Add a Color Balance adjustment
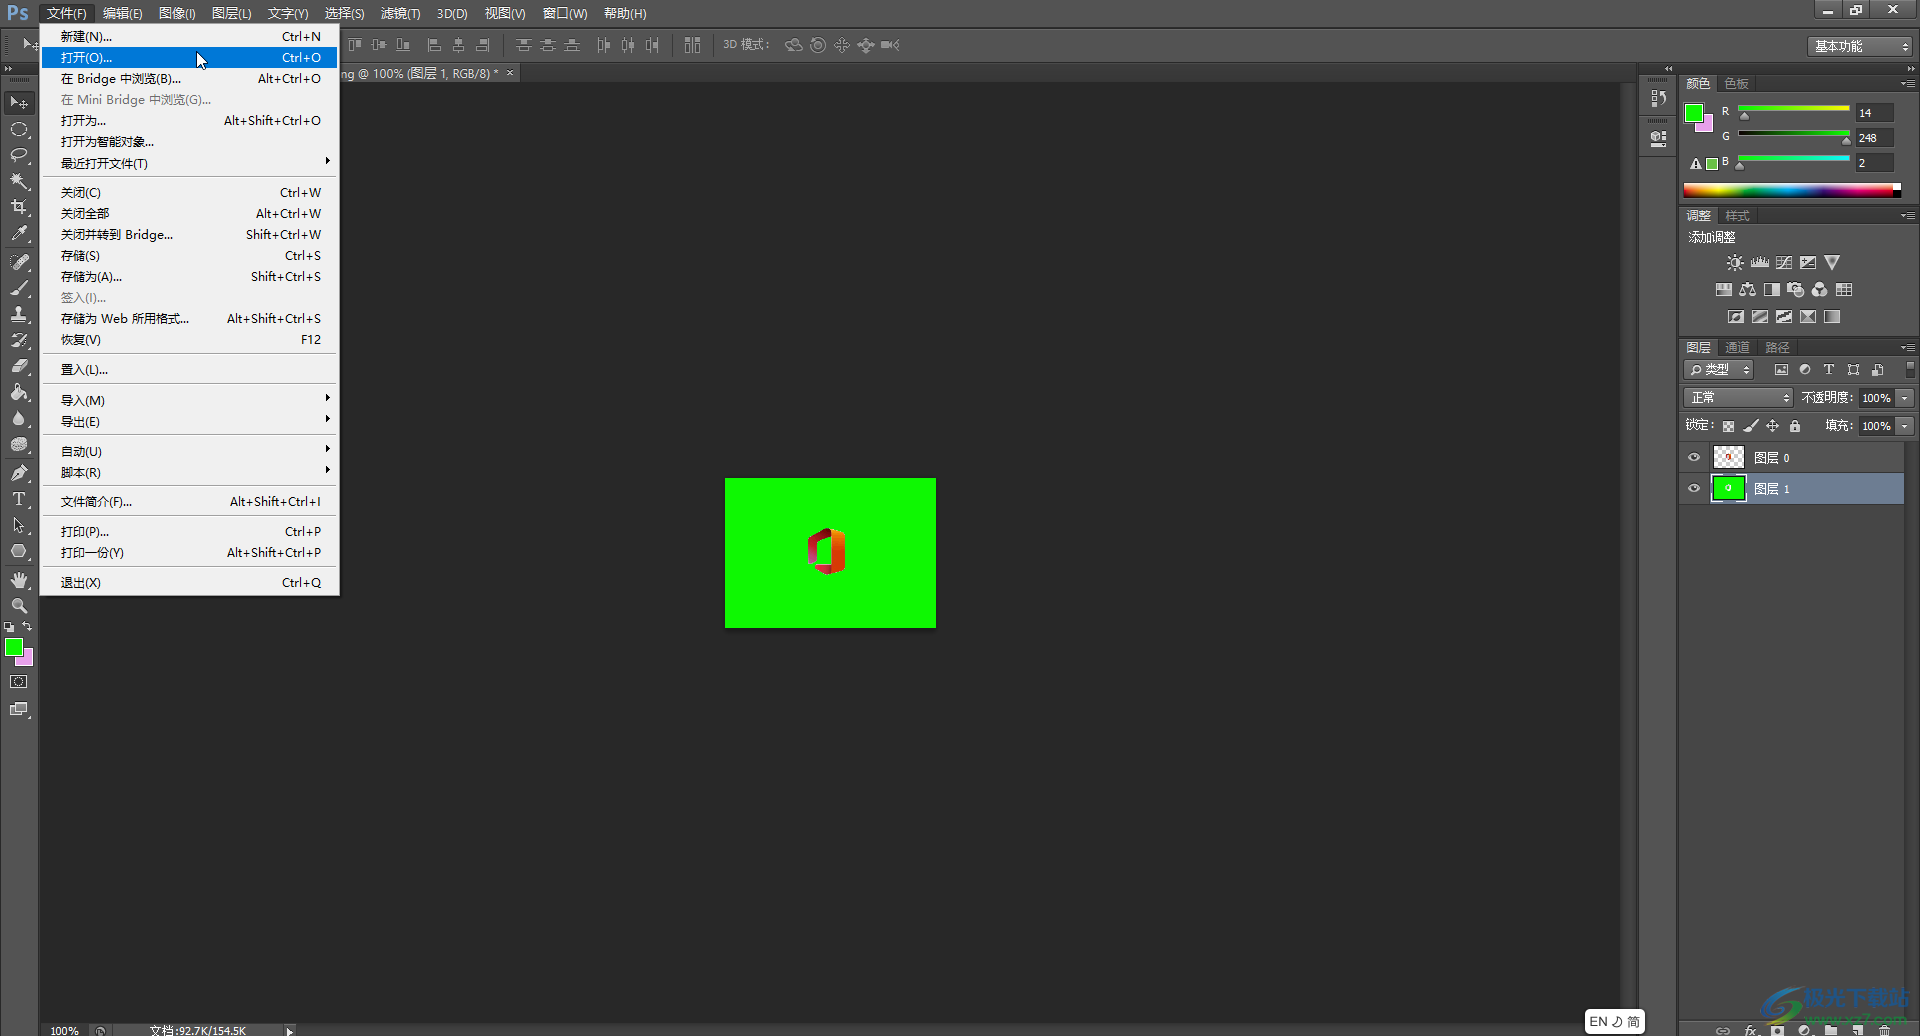 click(1748, 290)
